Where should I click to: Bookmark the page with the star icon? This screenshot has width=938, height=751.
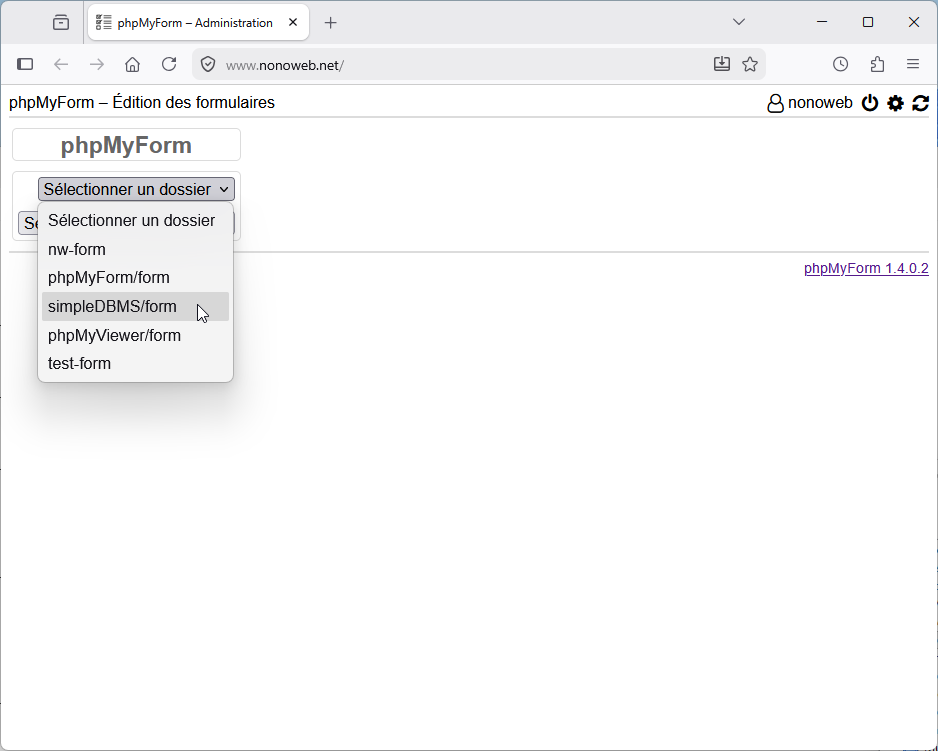point(750,64)
